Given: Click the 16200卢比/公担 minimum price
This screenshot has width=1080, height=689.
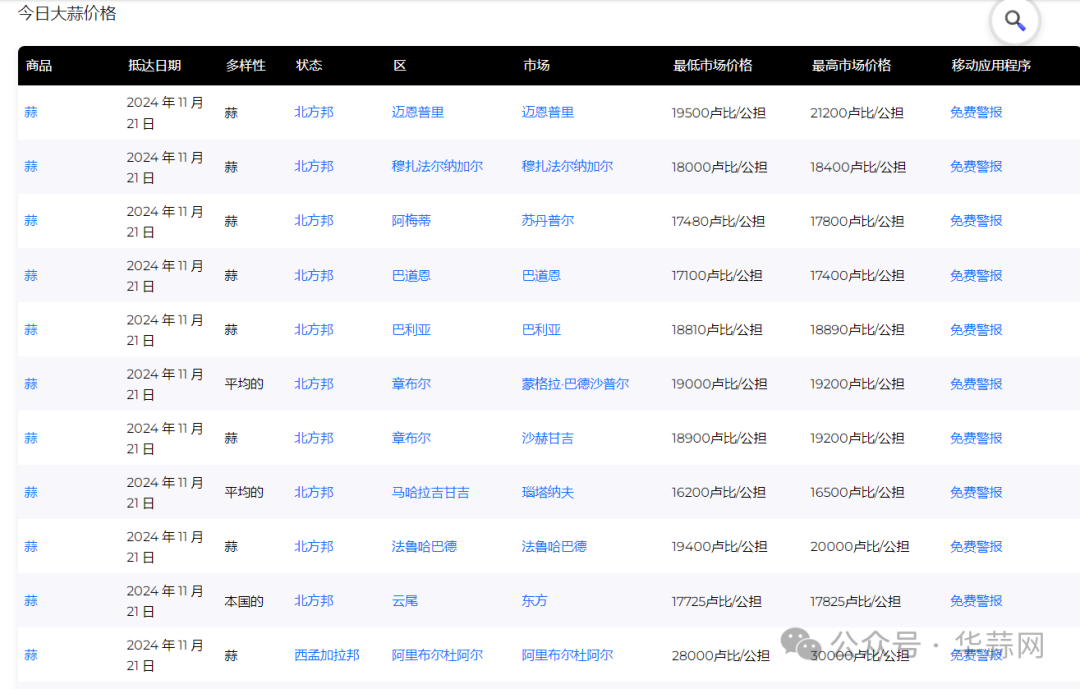Looking at the screenshot, I should pos(718,493).
